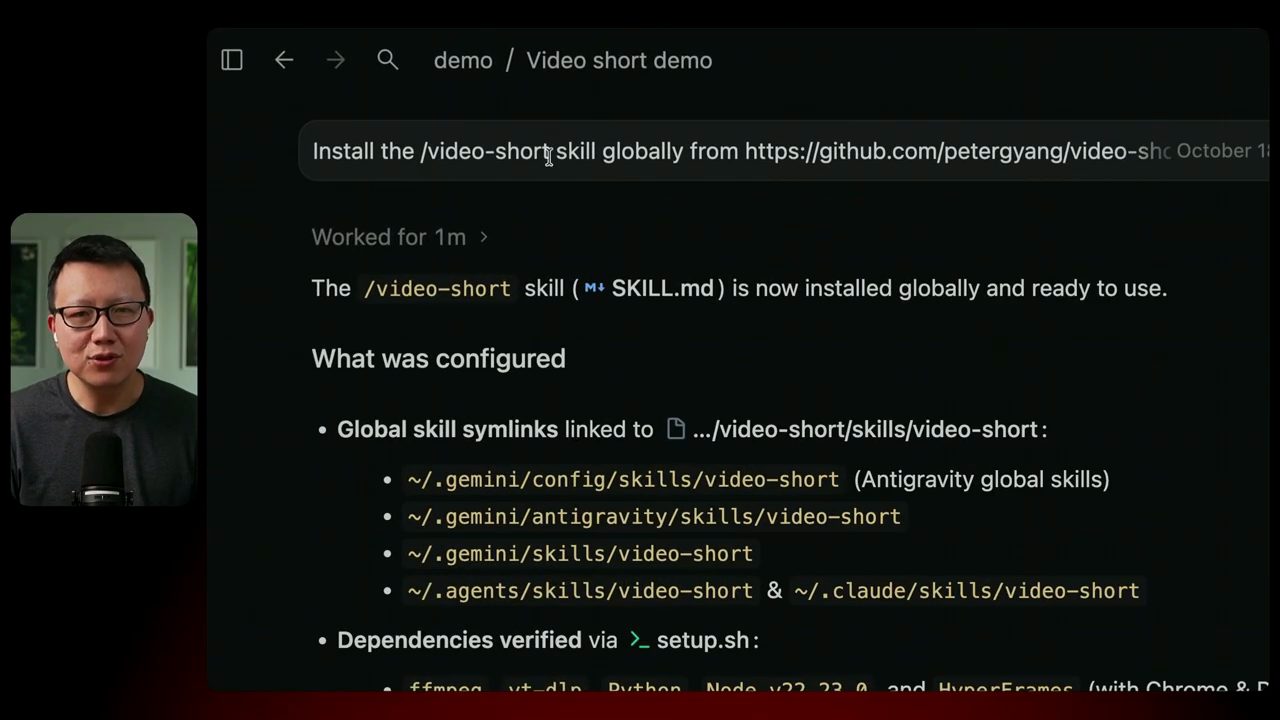Open the setup.sh script link
1280x720 pixels.
pos(689,640)
